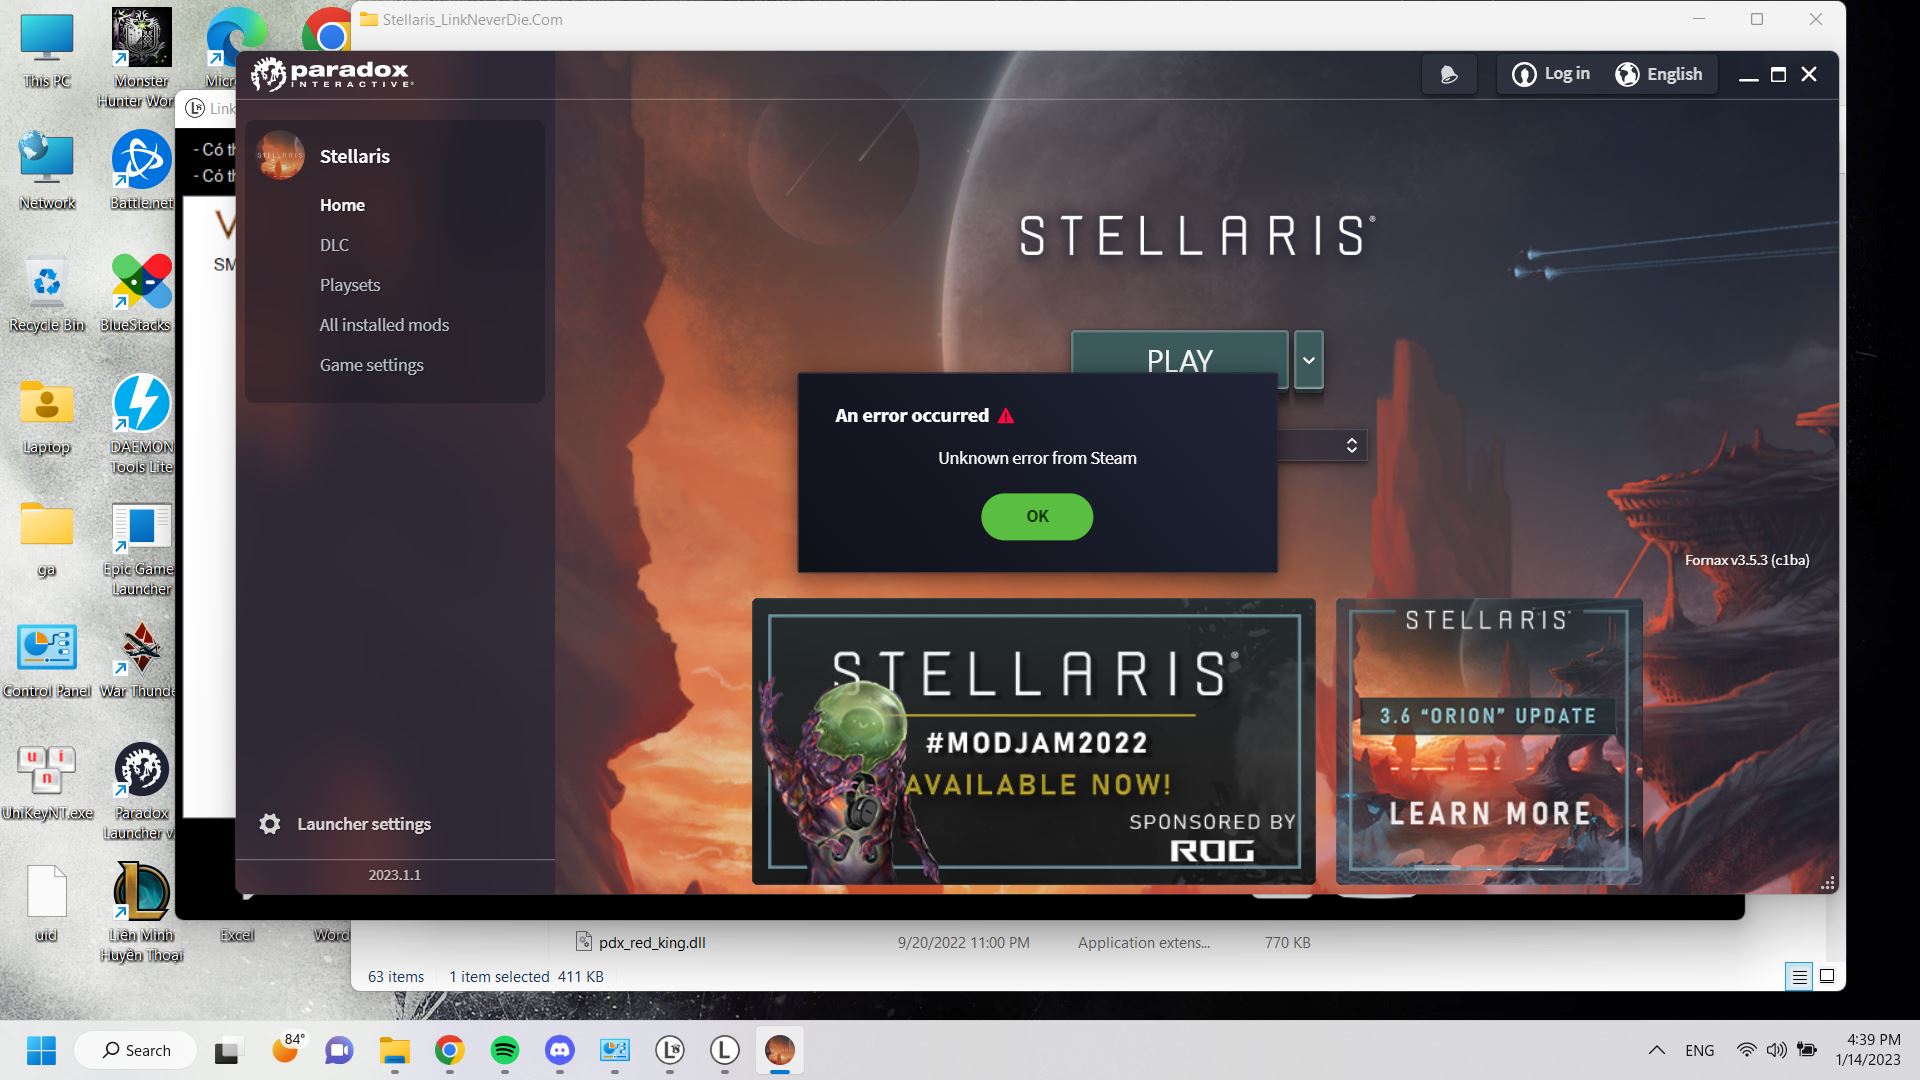This screenshot has width=1920, height=1080.
Task: Toggle Home section in launcher sidebar
Action: point(342,204)
